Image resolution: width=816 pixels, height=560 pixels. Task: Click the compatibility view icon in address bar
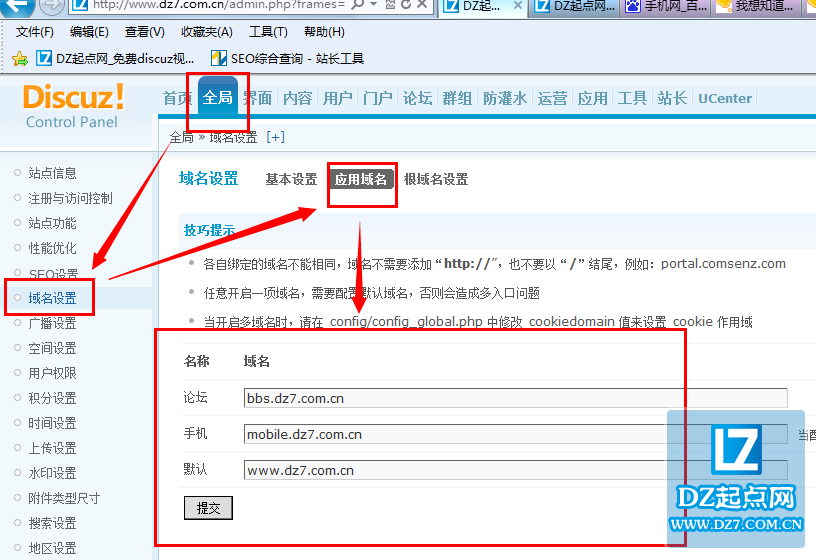coord(390,5)
